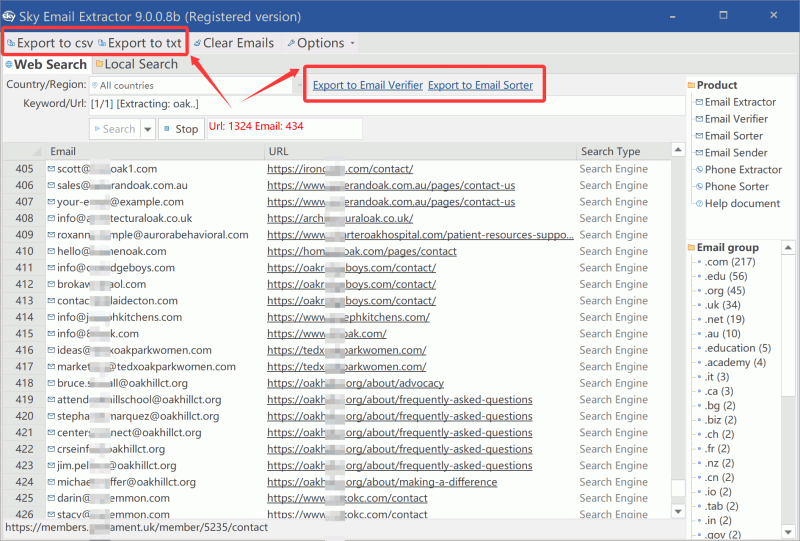Select the .ca (3) email group

click(719, 391)
